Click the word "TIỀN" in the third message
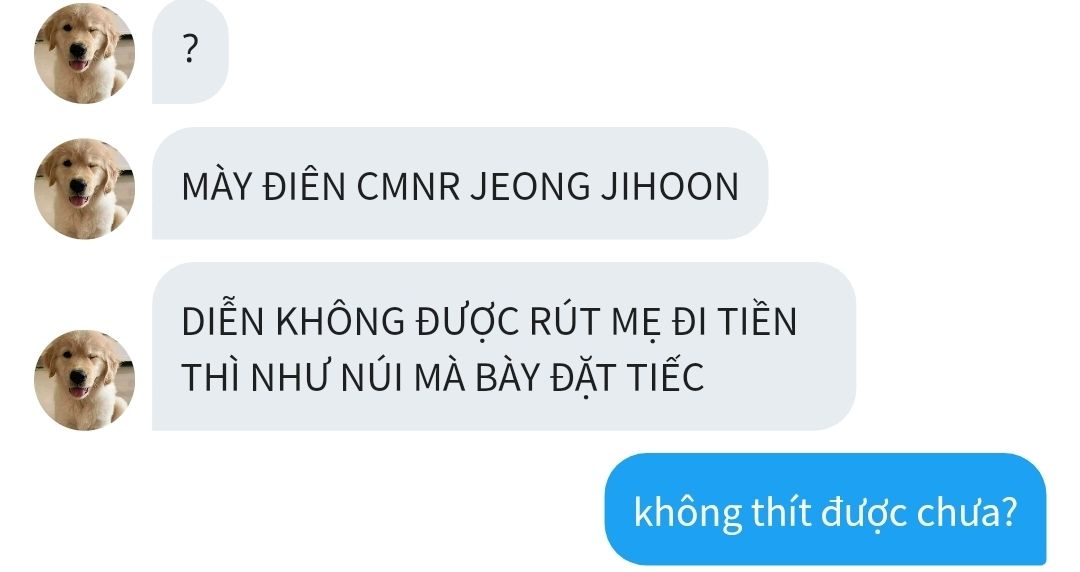This screenshot has width=1080, height=572. coord(757,321)
